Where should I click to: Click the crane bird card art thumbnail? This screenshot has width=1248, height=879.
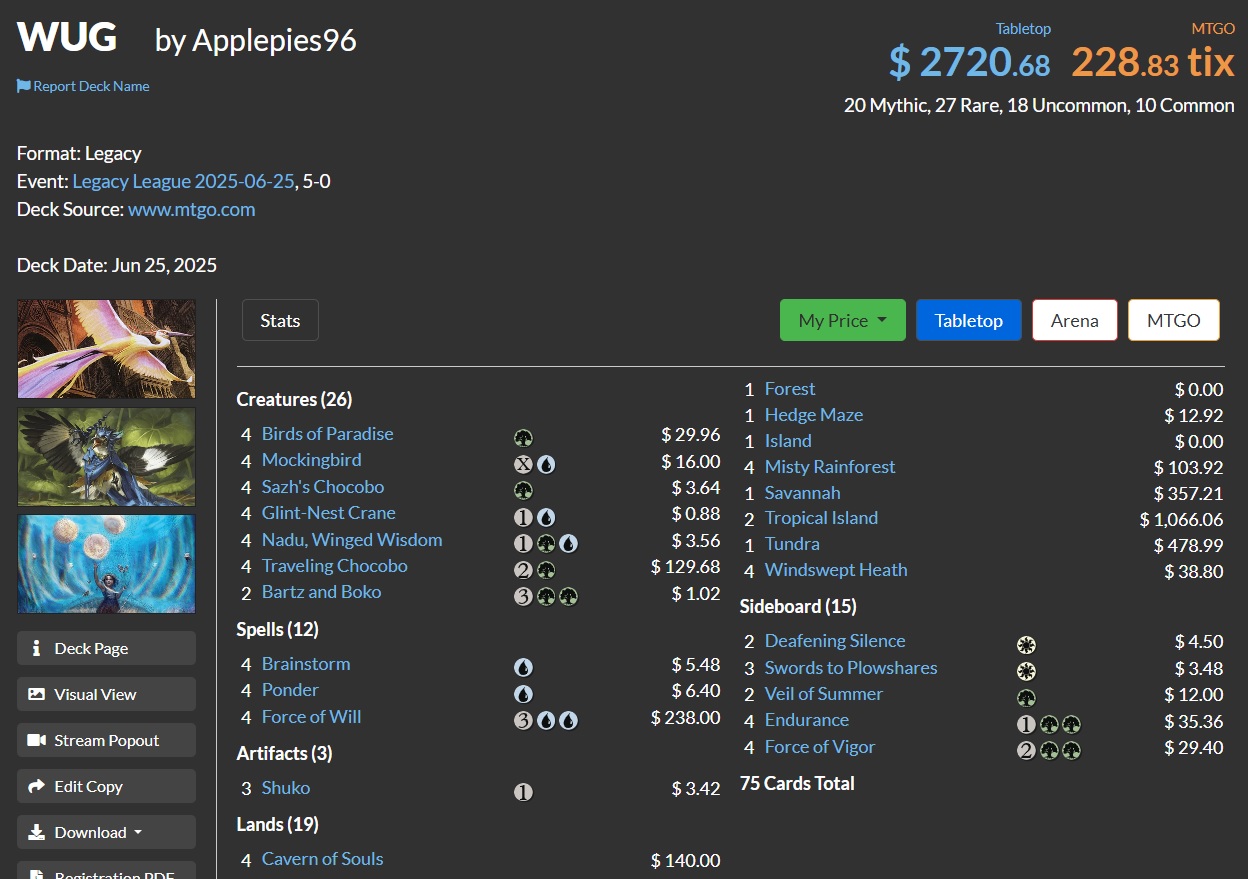coord(106,349)
